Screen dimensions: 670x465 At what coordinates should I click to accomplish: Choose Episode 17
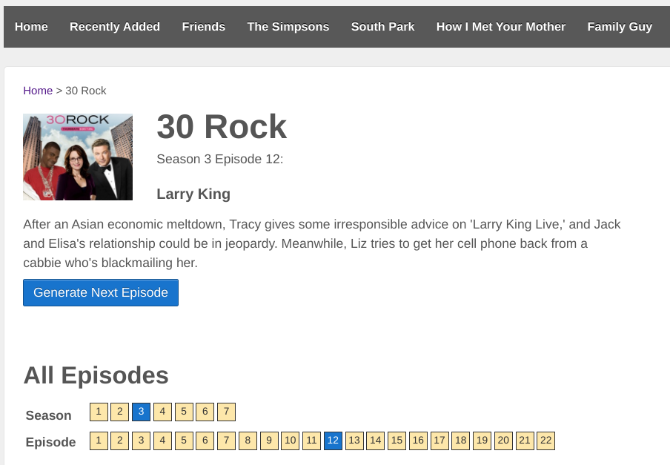tap(439, 441)
